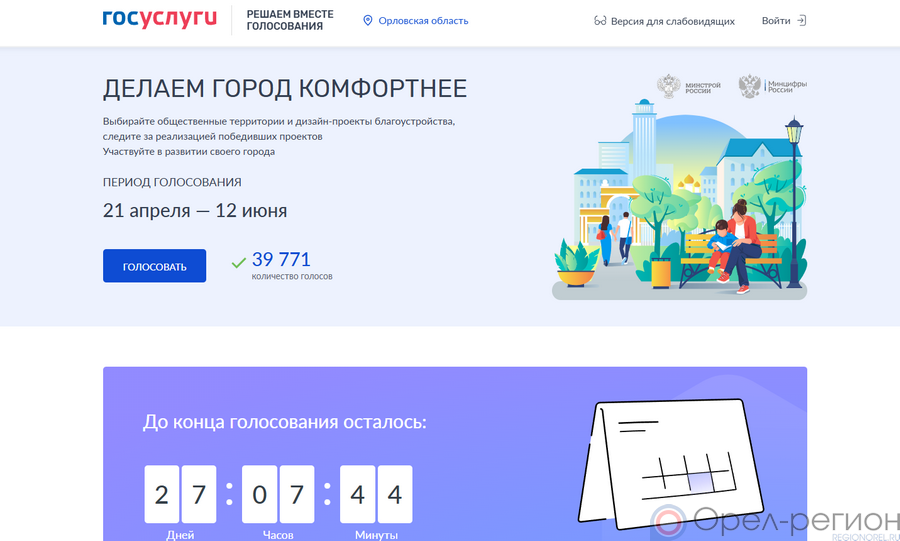Screen dimensions: 900x541
Task: Click the Госуслуги logo
Action: coord(159,20)
